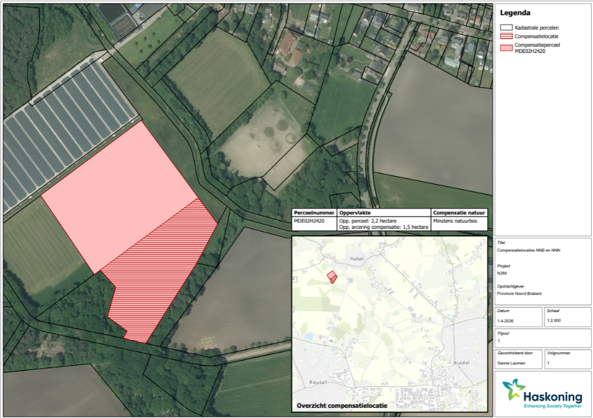Click the small red parcel marker in overview map
This screenshot has width=593, height=418.
tap(331, 277)
